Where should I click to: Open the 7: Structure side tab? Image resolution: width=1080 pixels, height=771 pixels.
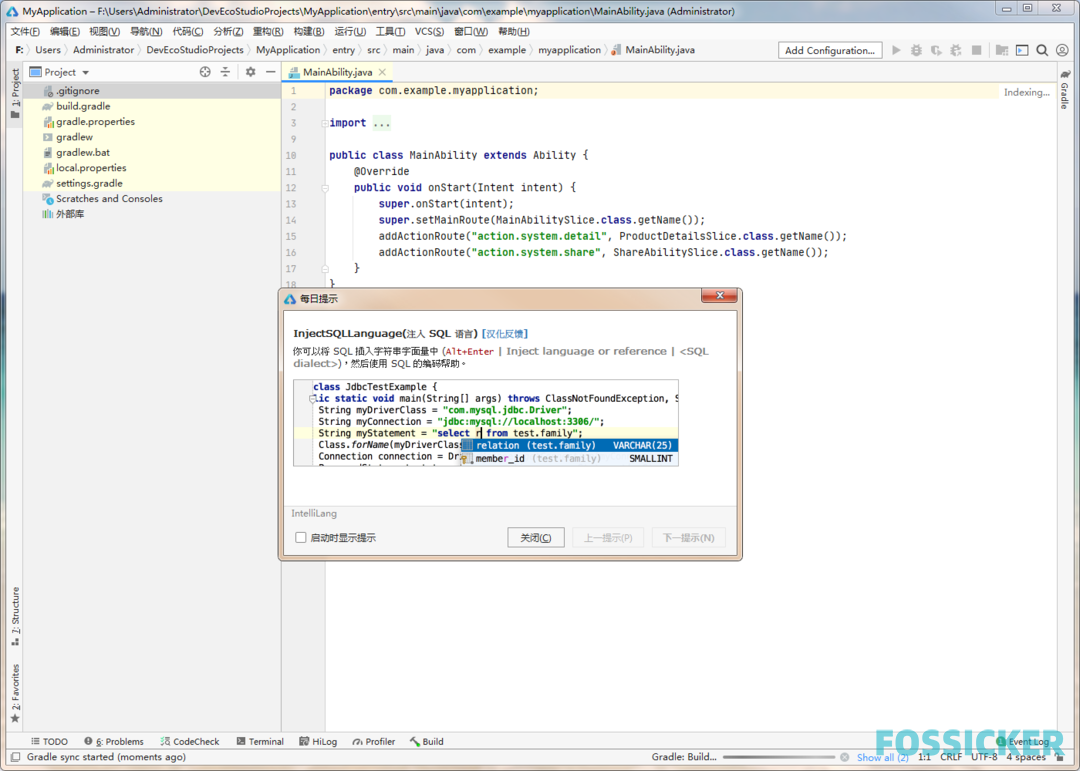(15, 616)
